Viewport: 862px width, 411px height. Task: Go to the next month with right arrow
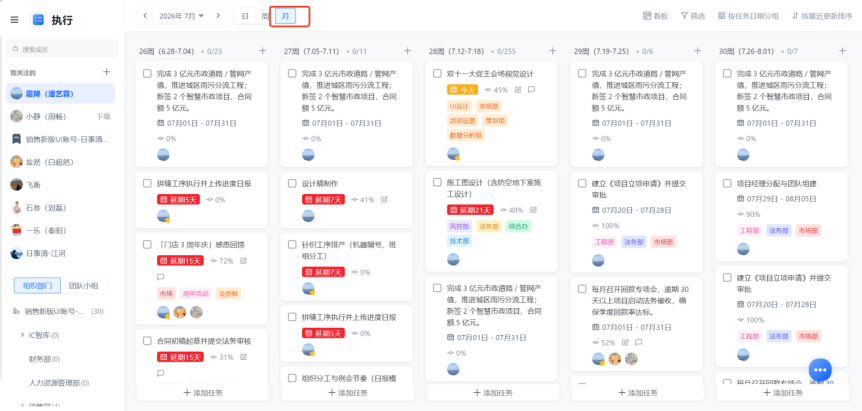click(218, 16)
